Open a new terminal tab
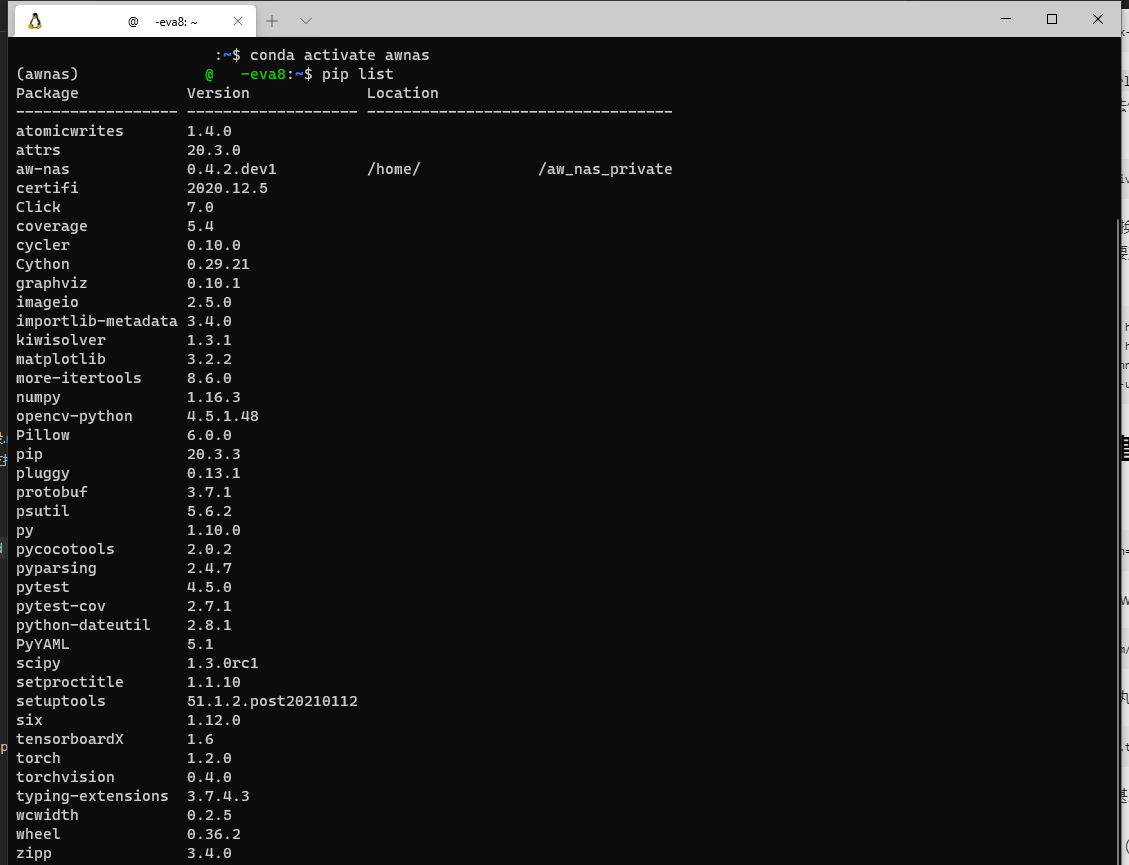The image size is (1129, 865). (x=271, y=21)
